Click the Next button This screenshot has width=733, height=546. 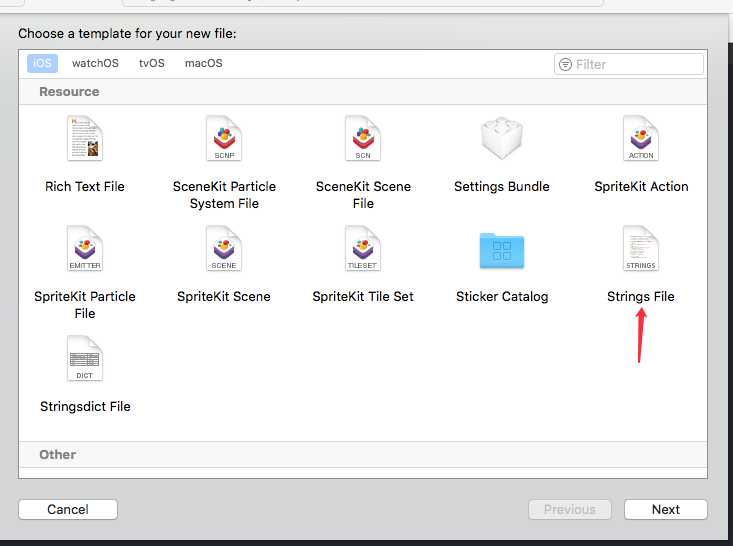[x=666, y=509]
